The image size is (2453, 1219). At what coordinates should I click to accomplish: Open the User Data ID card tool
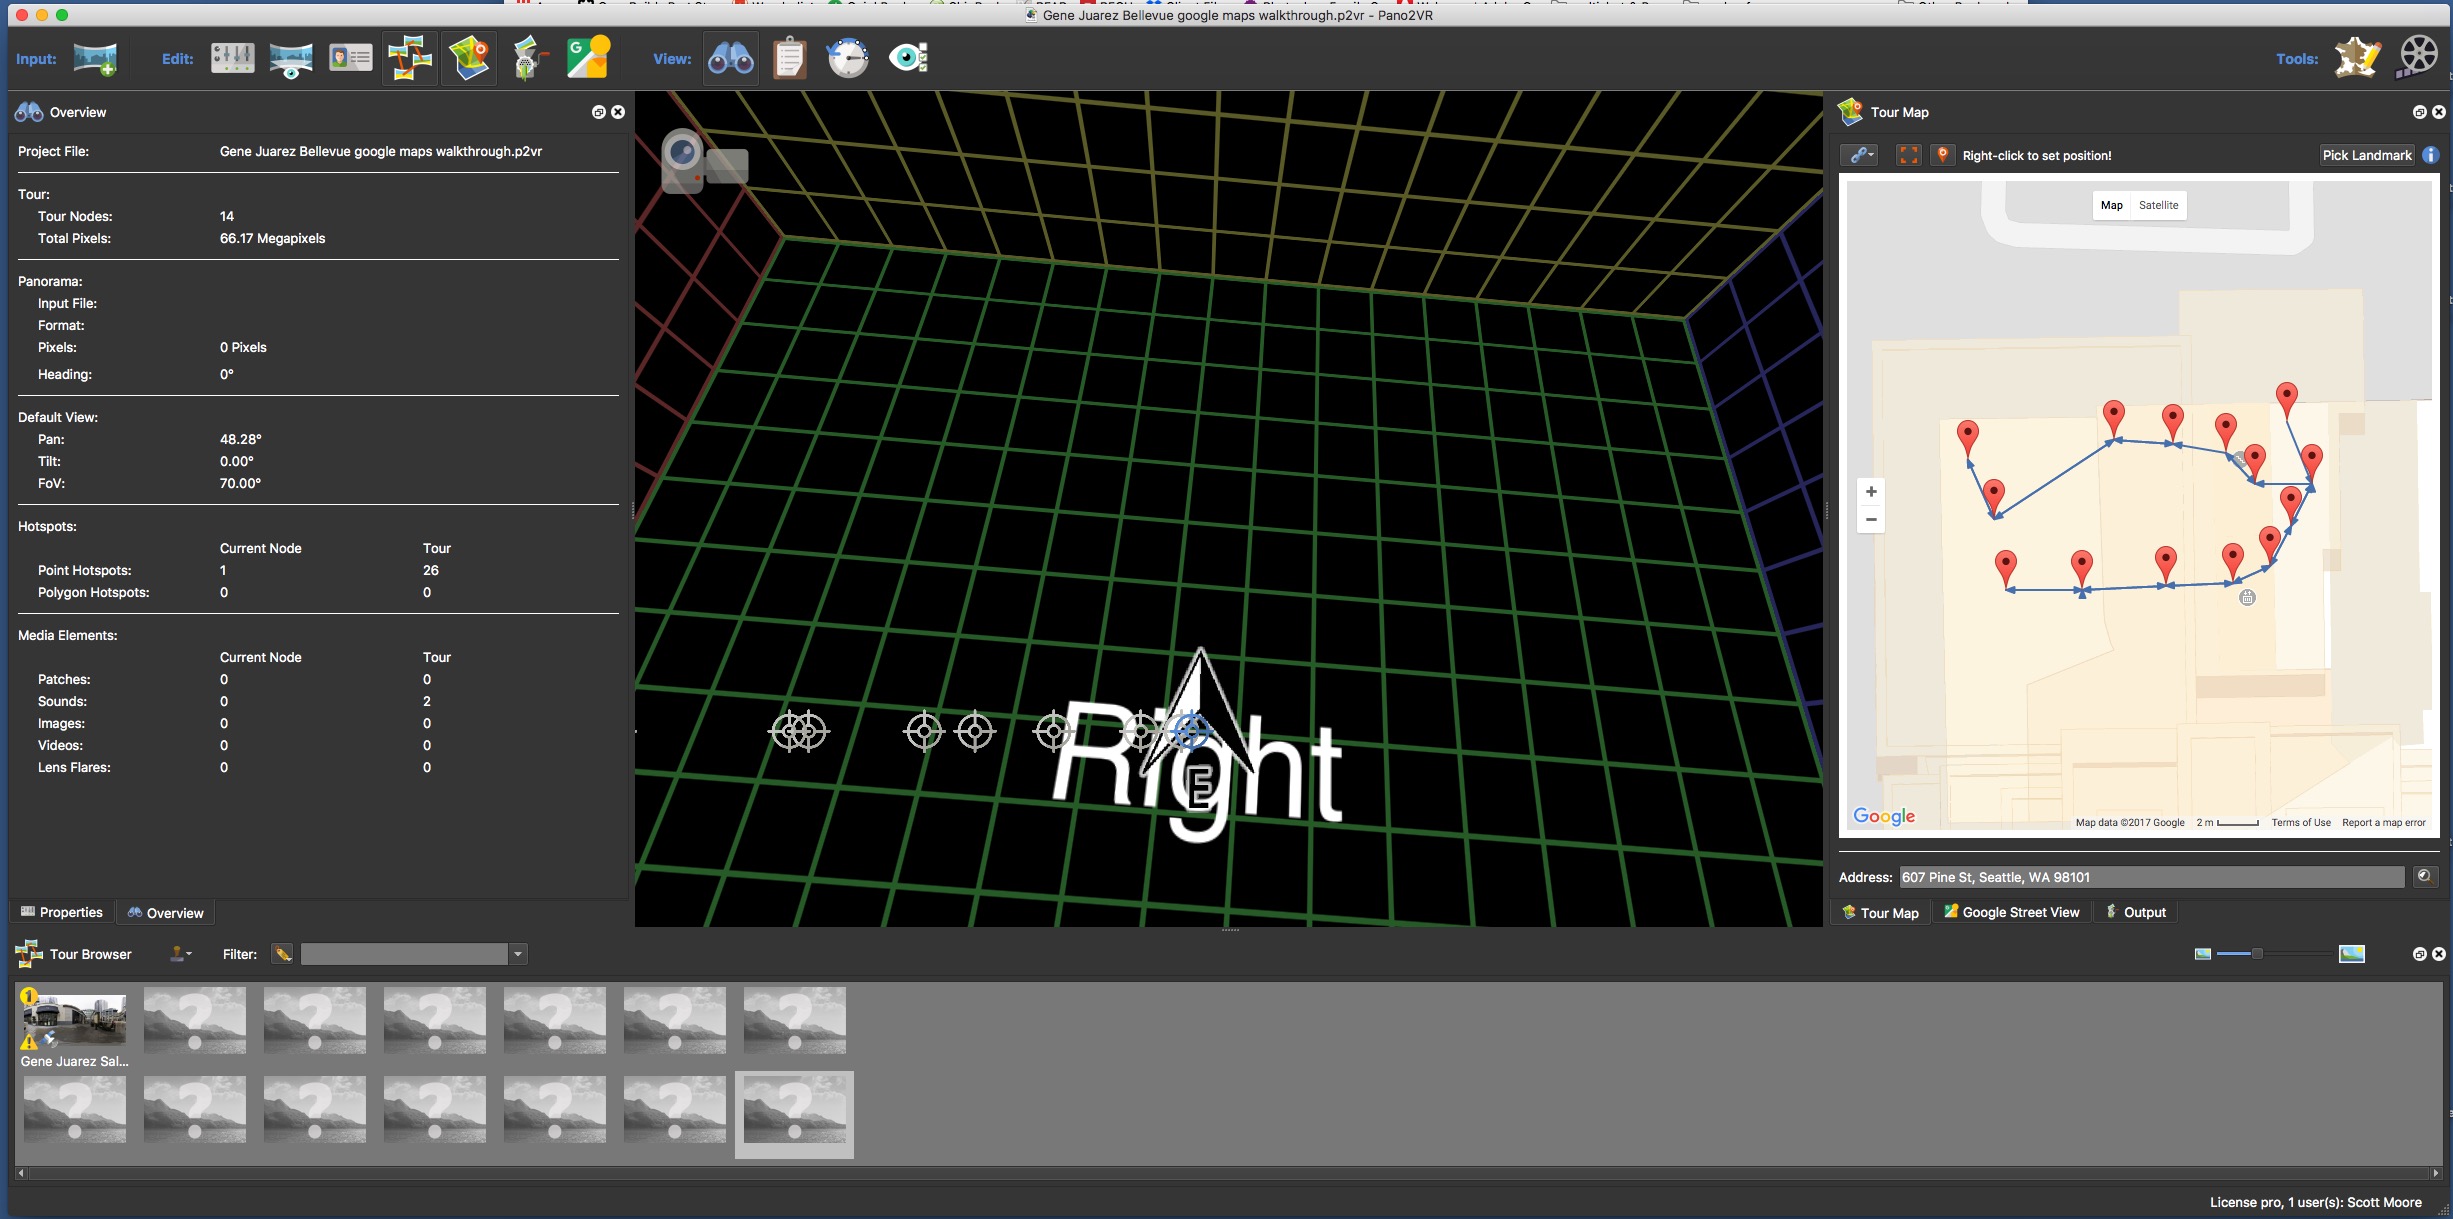(350, 59)
